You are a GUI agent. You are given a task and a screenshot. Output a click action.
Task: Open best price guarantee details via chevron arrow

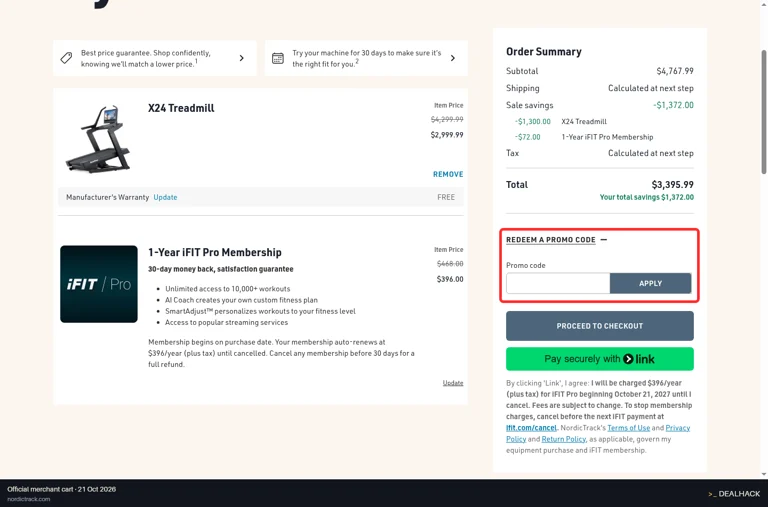(241, 58)
